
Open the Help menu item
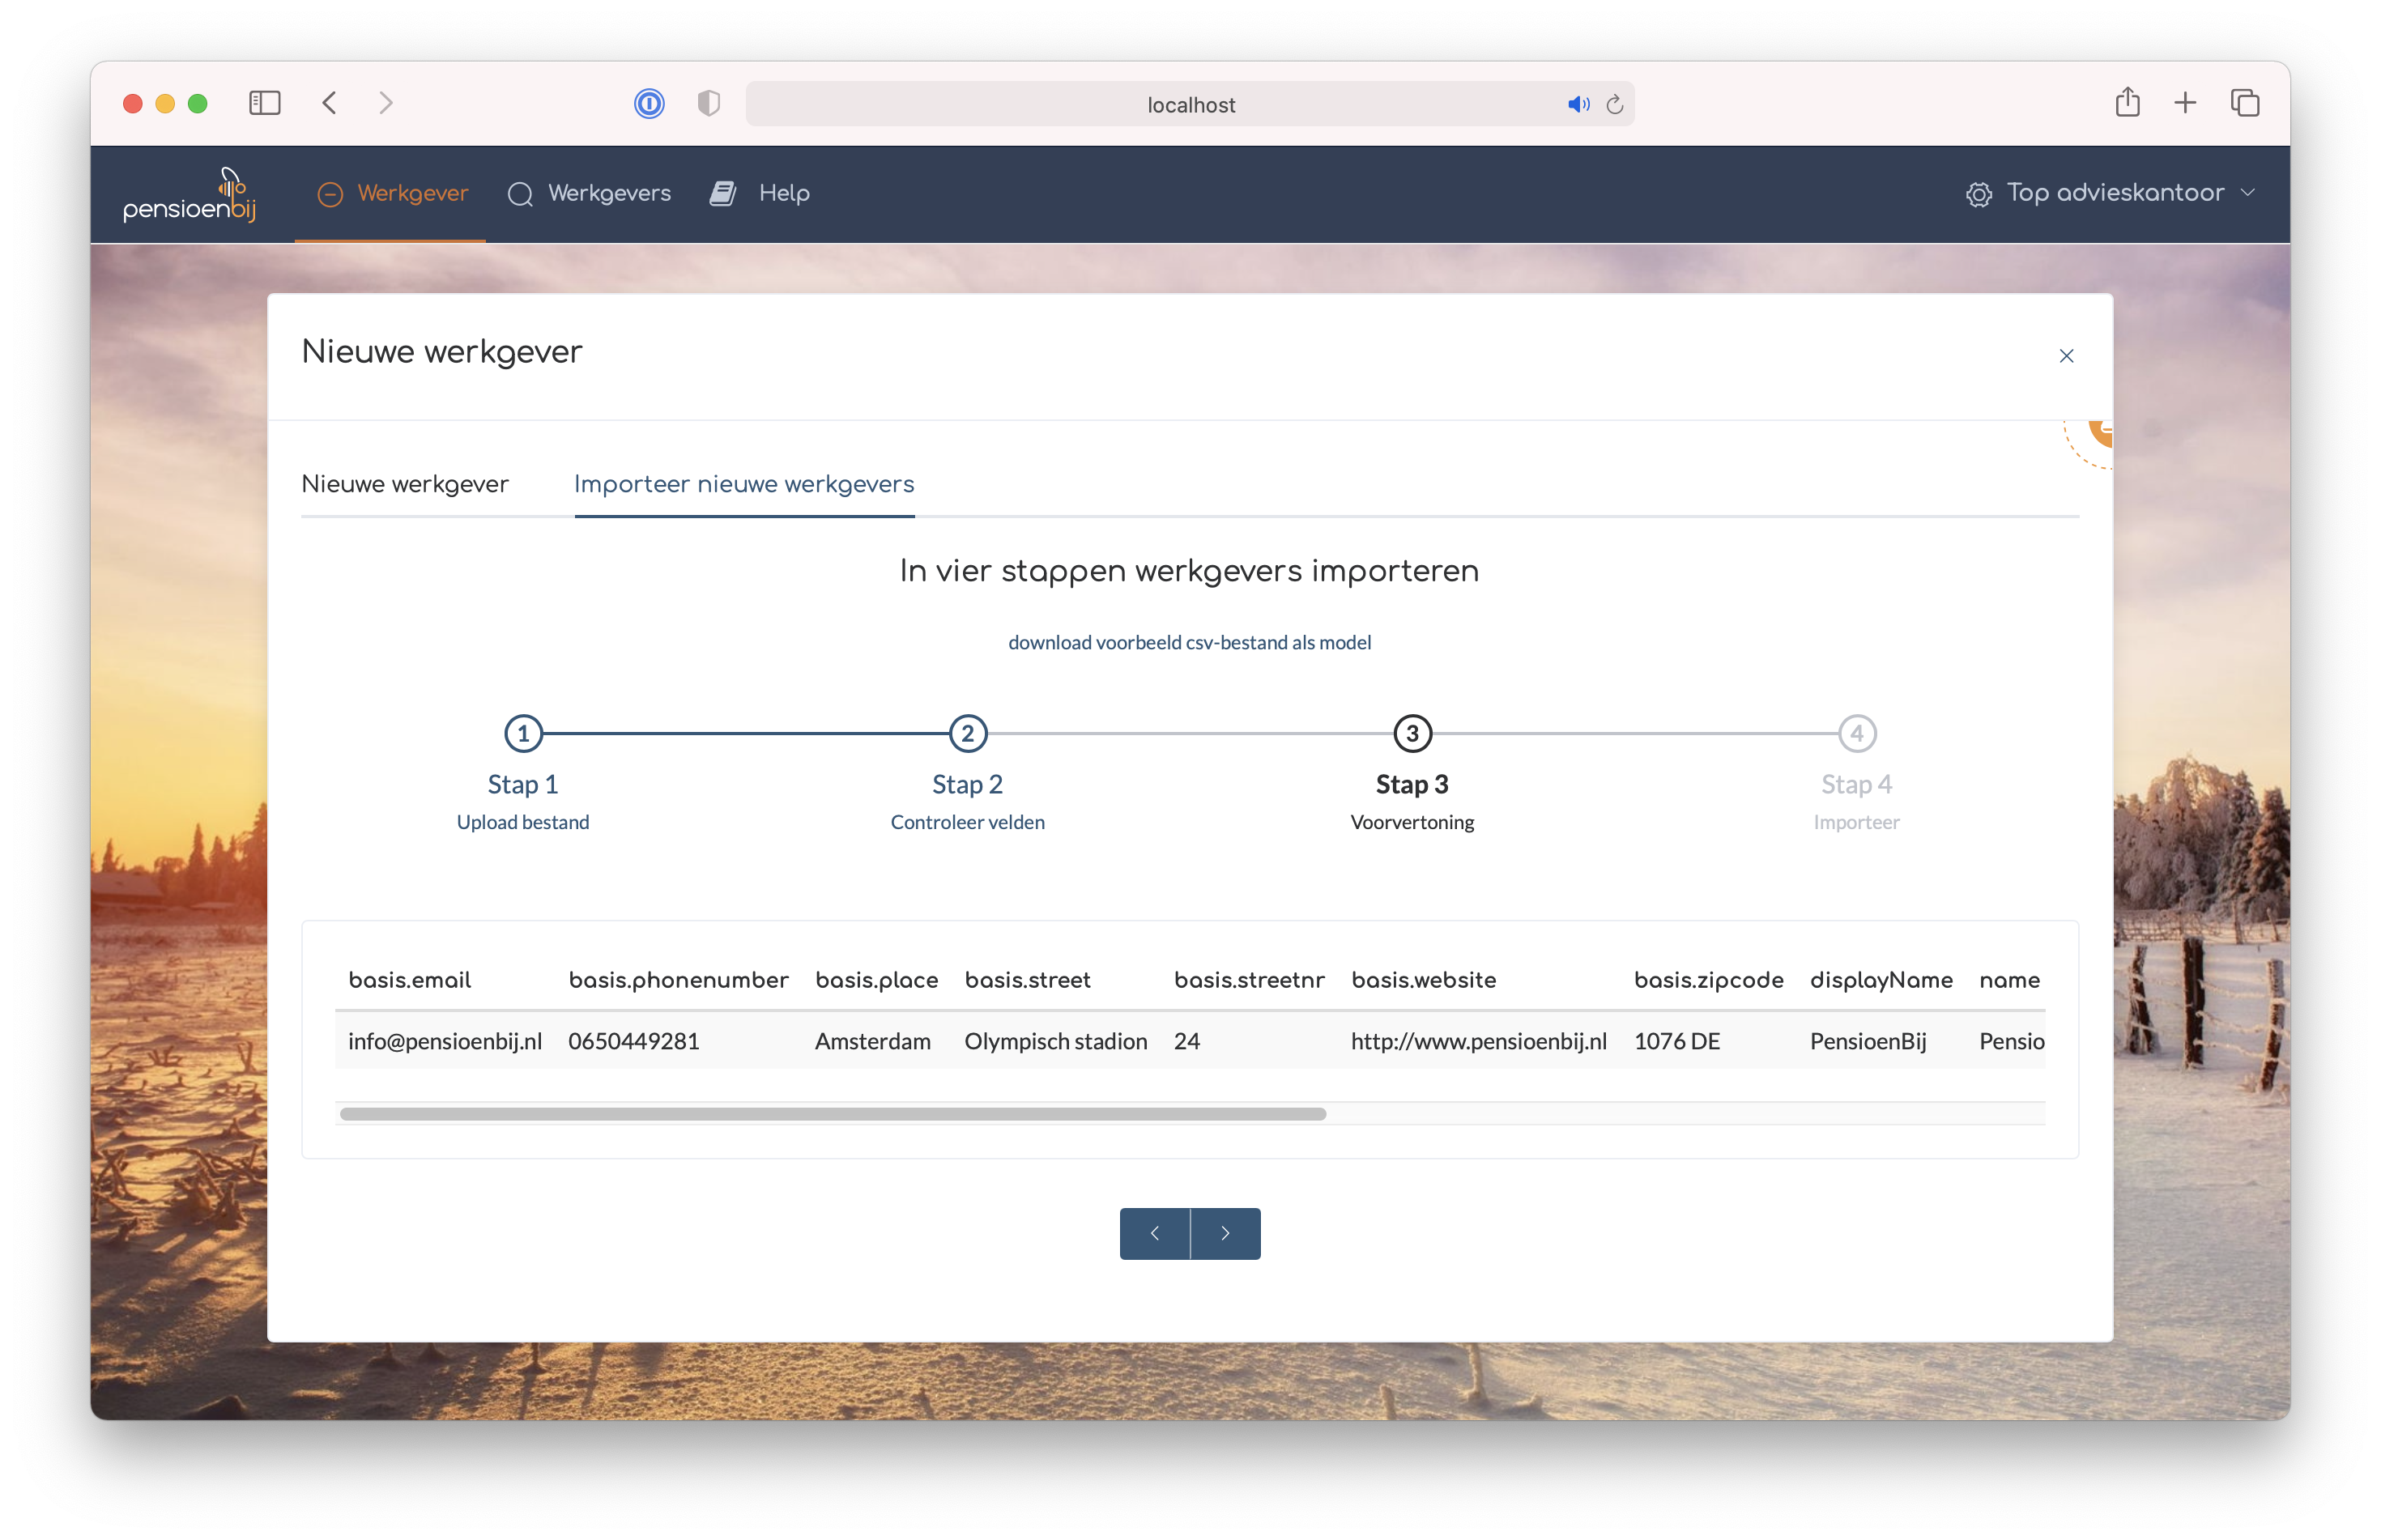pos(760,193)
